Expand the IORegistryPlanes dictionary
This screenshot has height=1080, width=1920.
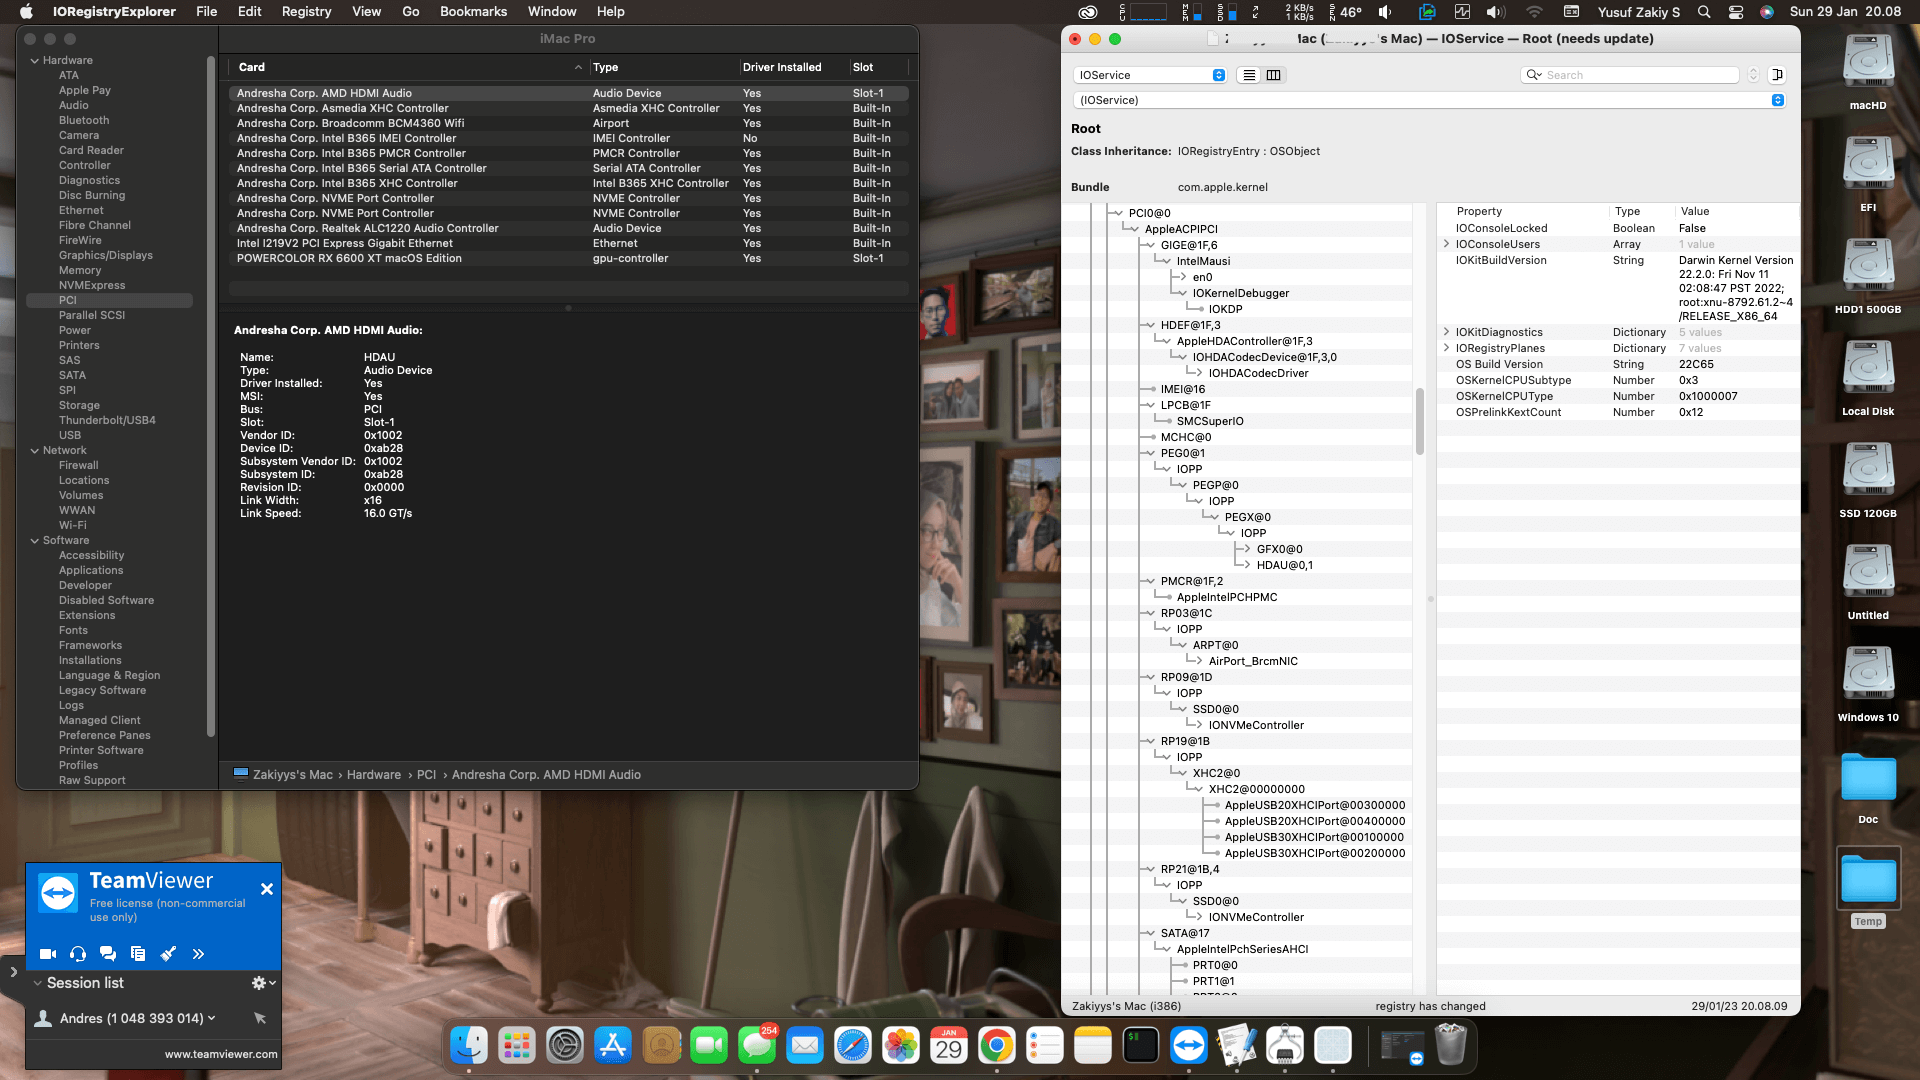(x=1446, y=348)
